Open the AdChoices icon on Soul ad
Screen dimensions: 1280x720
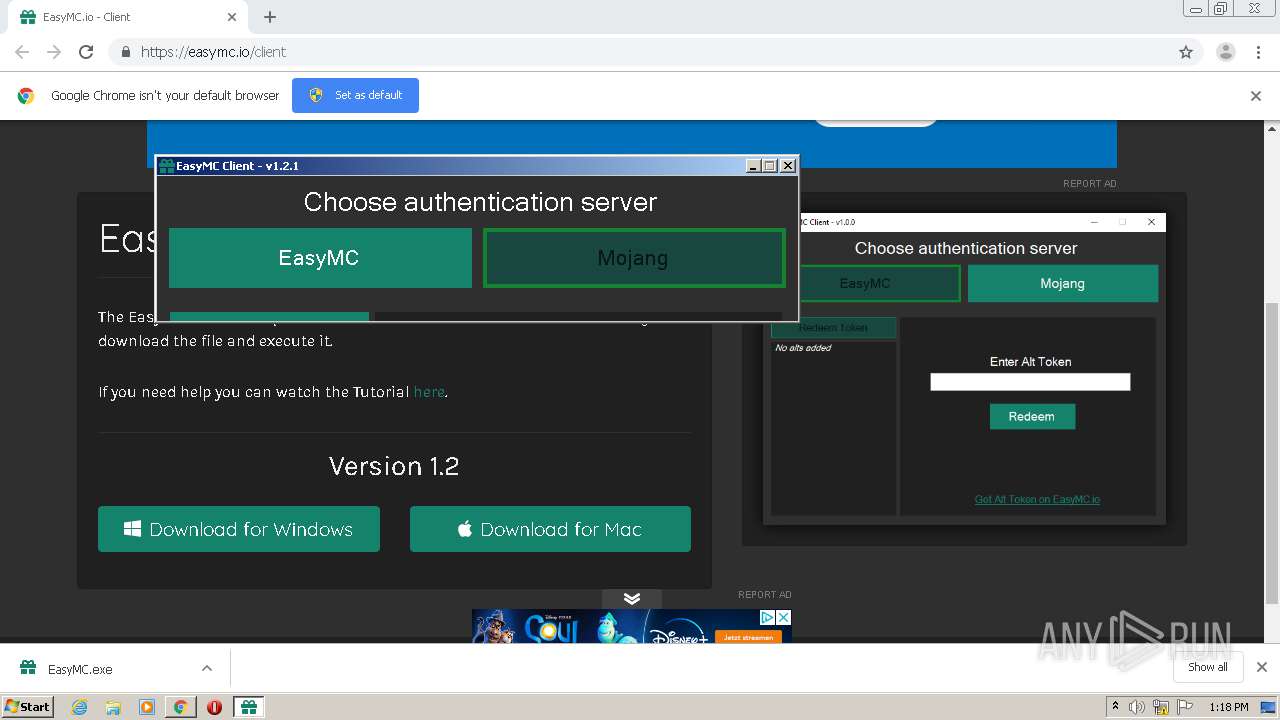[768, 618]
